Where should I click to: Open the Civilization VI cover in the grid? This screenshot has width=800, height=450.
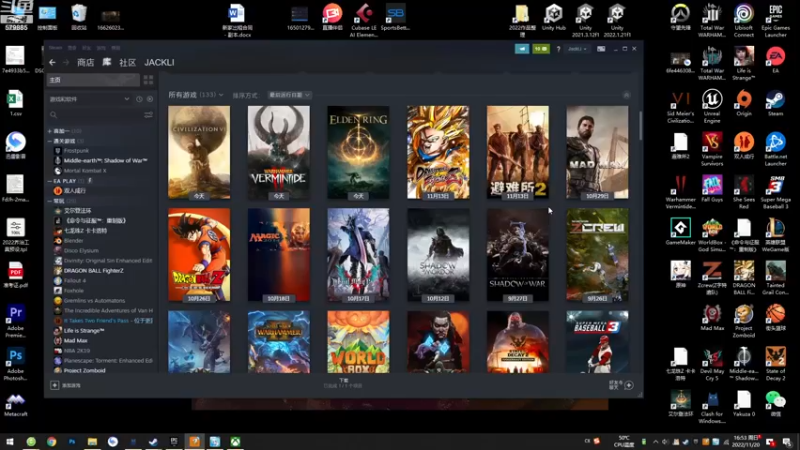pyautogui.click(x=199, y=152)
